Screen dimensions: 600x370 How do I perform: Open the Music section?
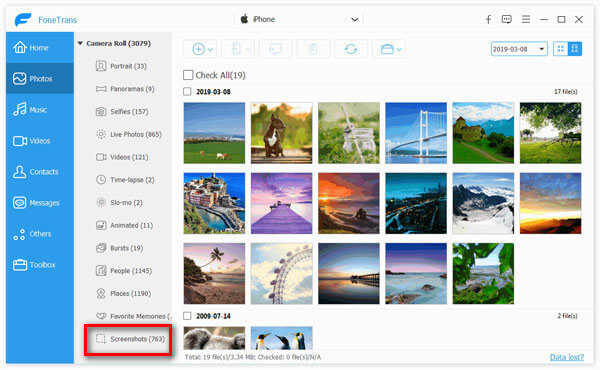[x=40, y=109]
